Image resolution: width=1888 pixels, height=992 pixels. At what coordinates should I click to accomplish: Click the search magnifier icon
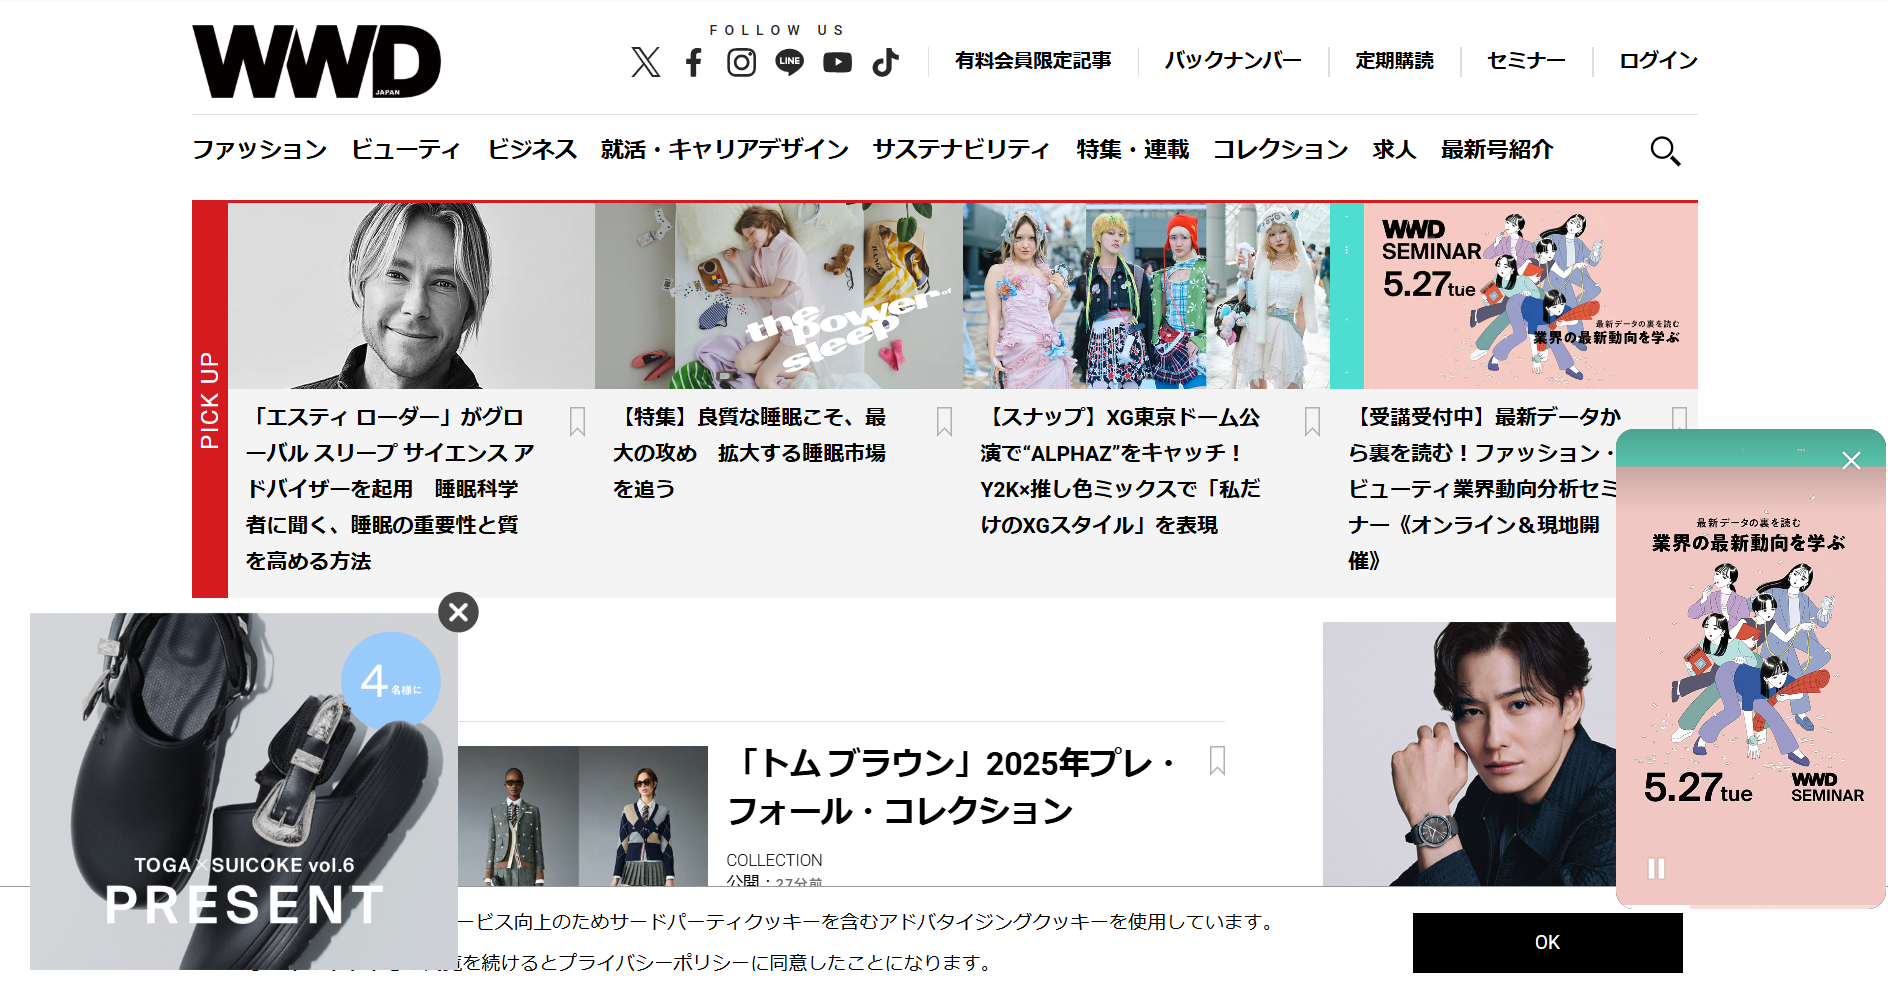point(1665,151)
